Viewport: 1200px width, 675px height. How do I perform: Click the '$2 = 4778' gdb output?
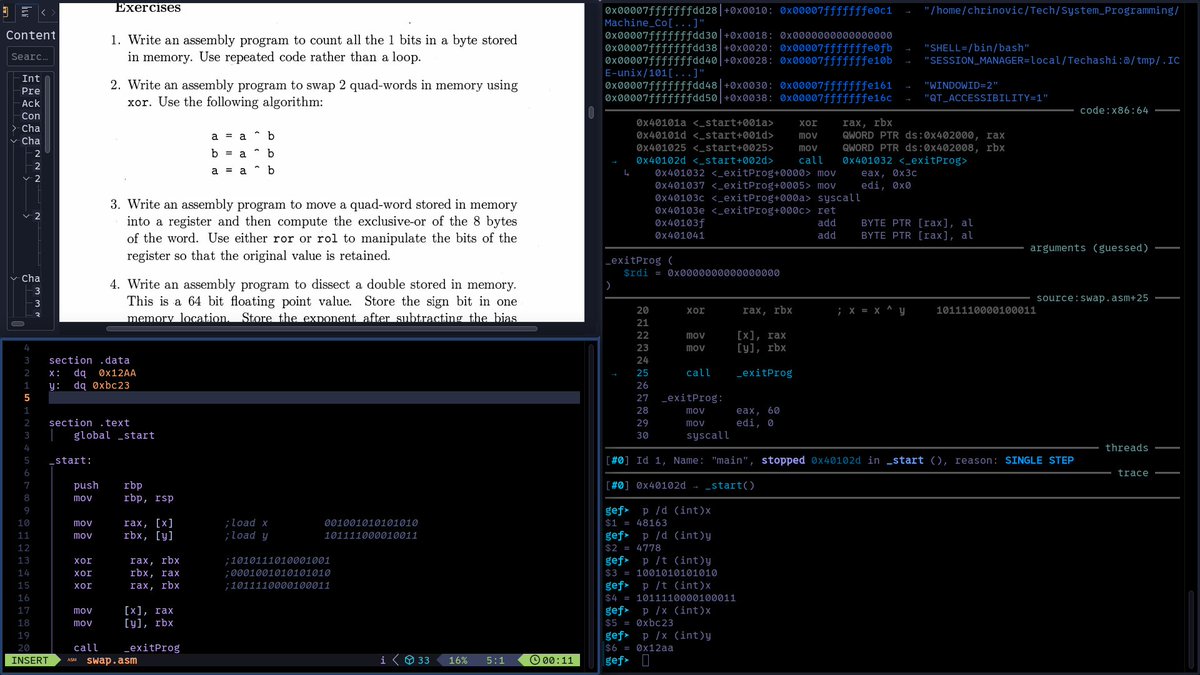pyautogui.click(x=634, y=547)
